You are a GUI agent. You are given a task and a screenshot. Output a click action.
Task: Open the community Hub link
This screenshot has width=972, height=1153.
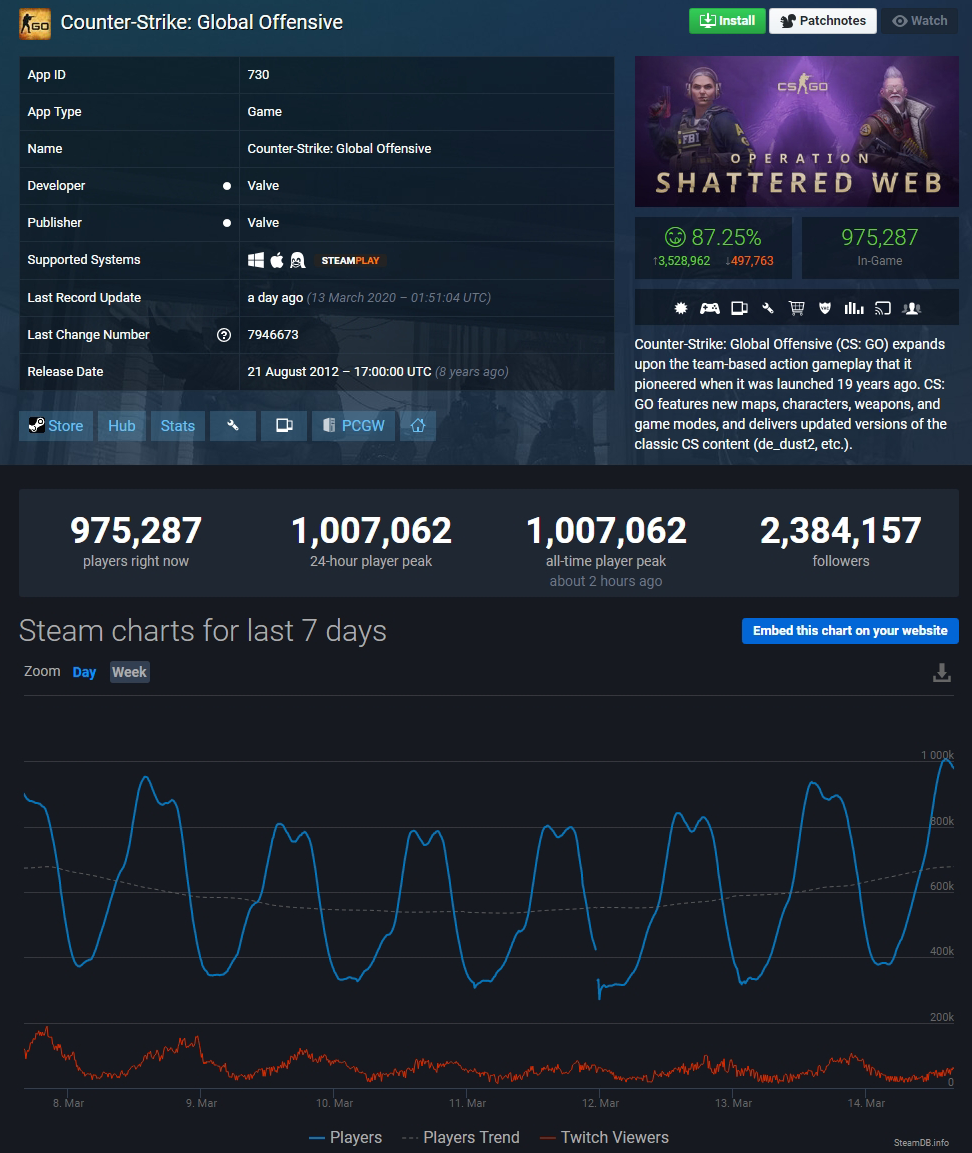(121, 426)
